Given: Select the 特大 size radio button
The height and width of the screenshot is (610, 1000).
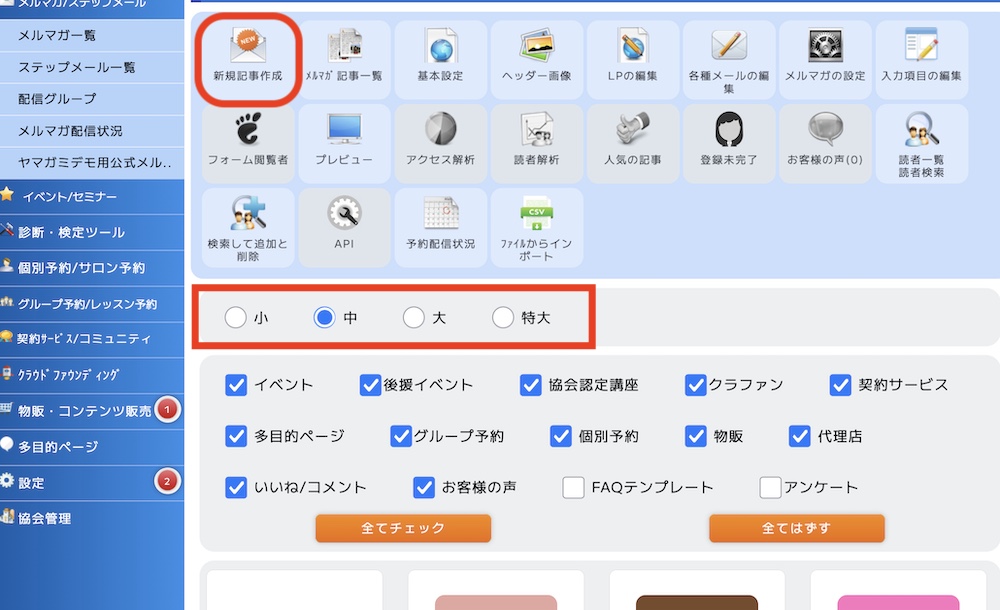Looking at the screenshot, I should pyautogui.click(x=503, y=318).
